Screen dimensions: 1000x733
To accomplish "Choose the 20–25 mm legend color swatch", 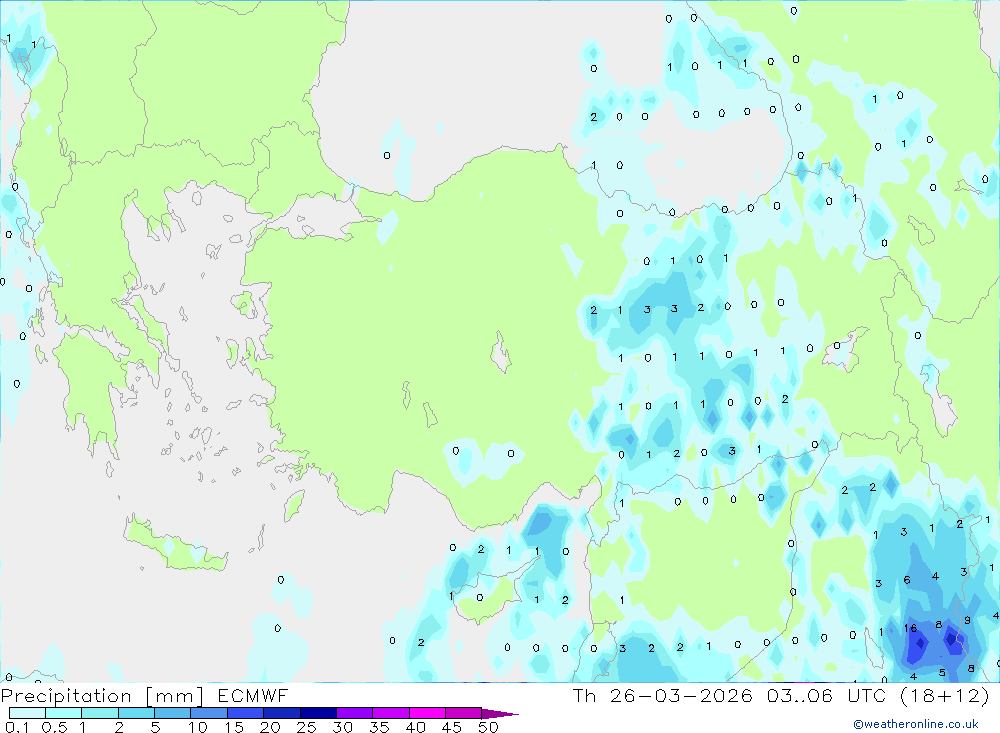I will coord(281,713).
